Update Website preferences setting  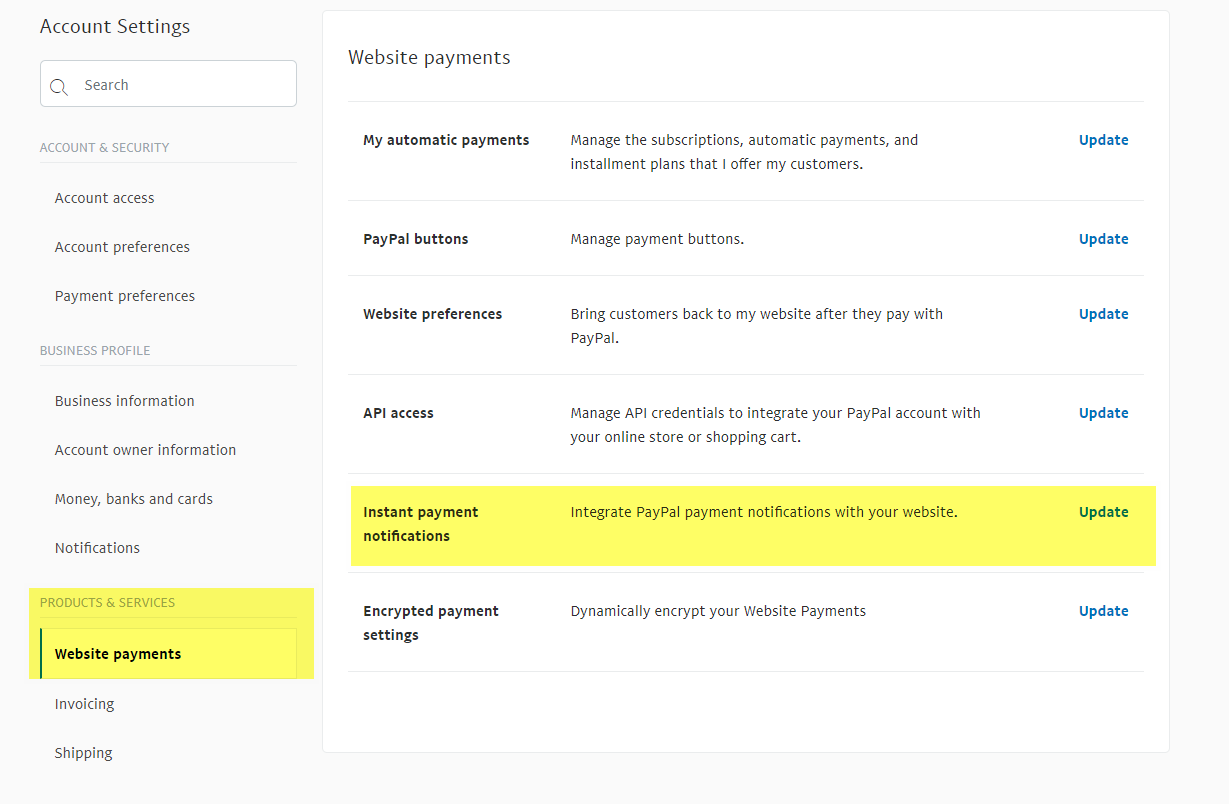1103,314
